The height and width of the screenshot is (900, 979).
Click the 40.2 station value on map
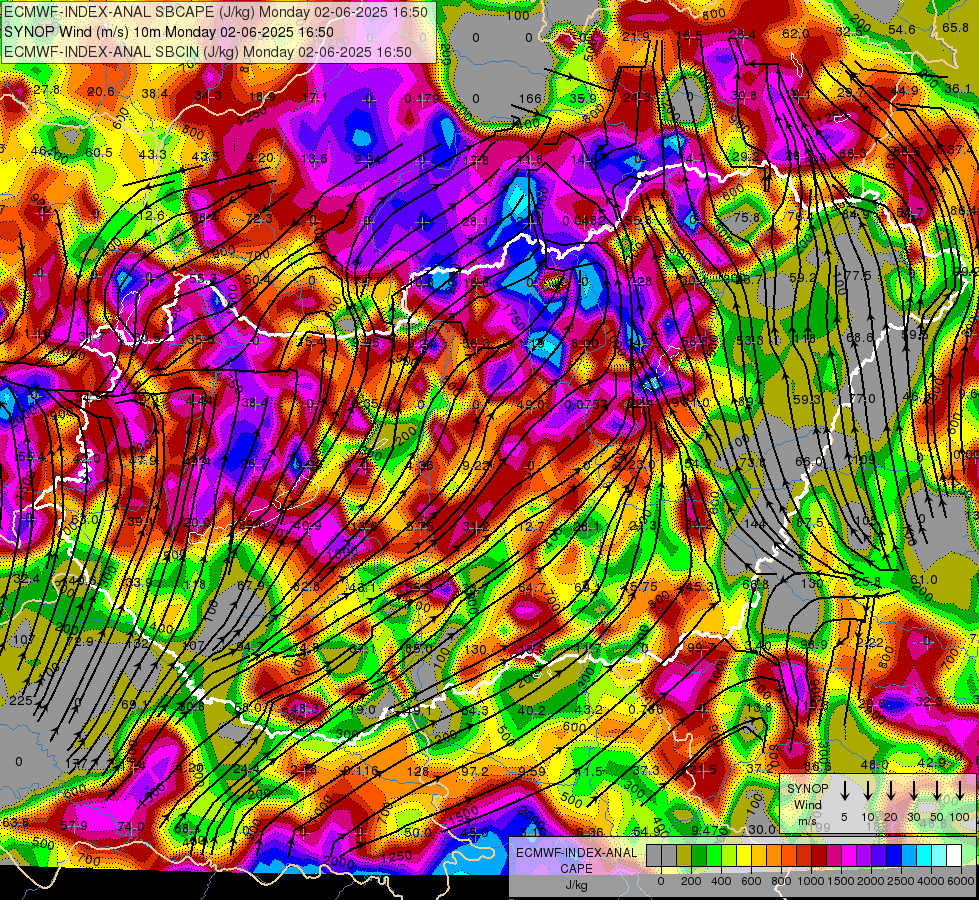pyautogui.click(x=532, y=710)
